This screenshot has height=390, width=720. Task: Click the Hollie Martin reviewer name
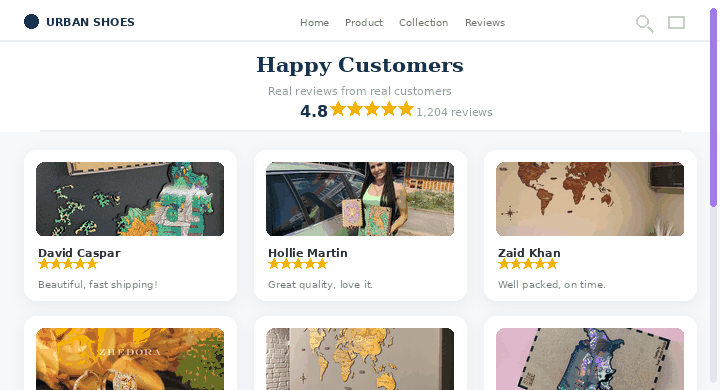pos(308,253)
